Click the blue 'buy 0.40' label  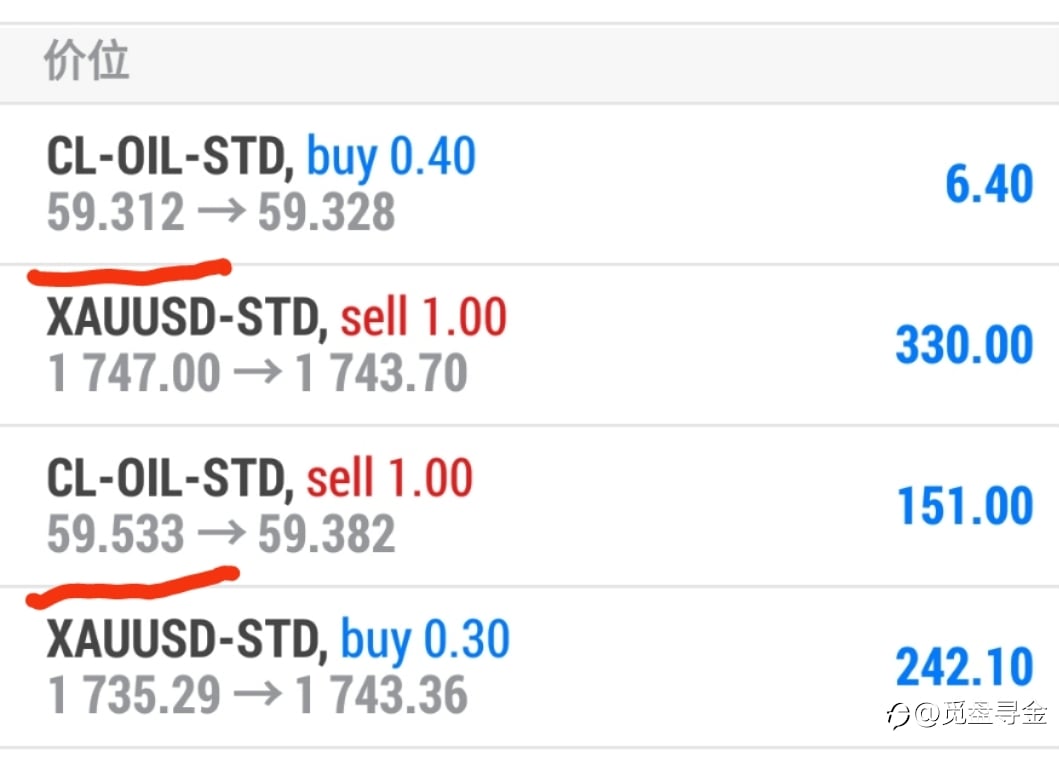(x=392, y=157)
